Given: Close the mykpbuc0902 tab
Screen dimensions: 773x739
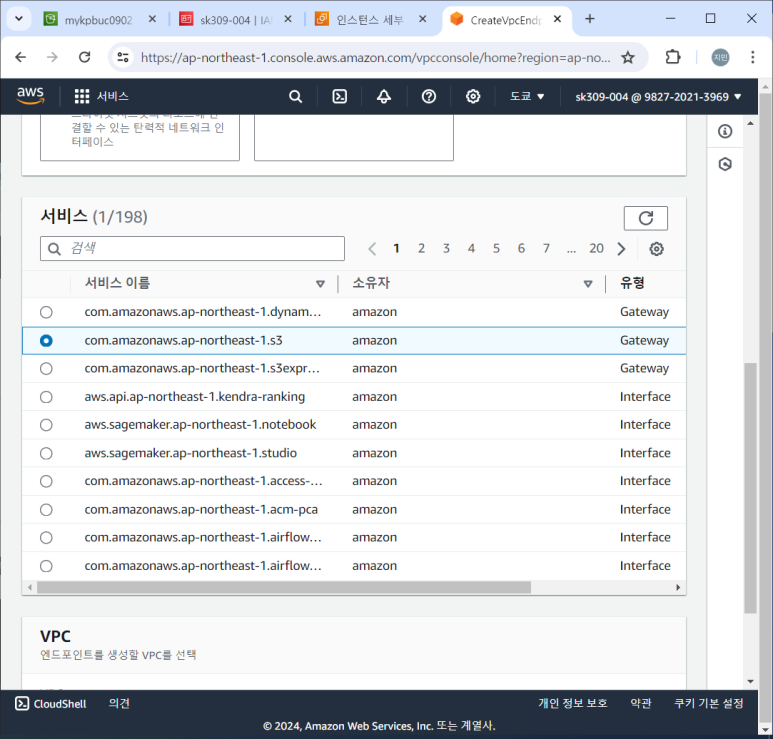Looking at the screenshot, I should (152, 19).
